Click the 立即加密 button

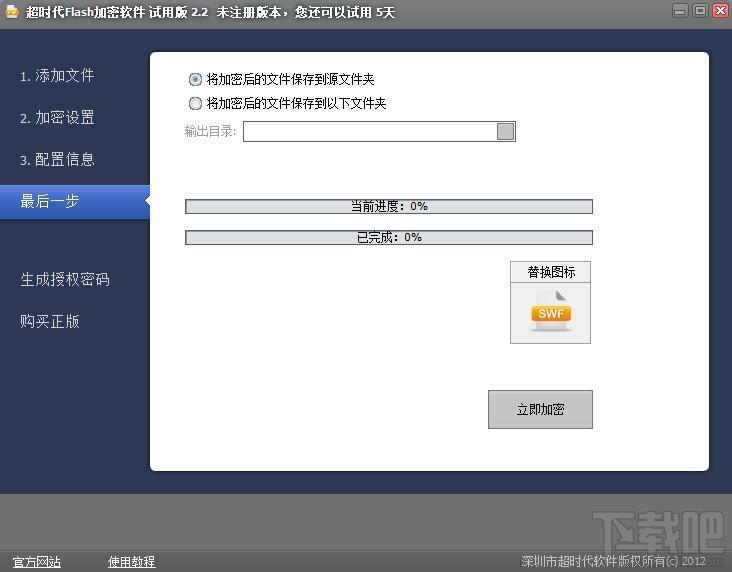tap(540, 410)
